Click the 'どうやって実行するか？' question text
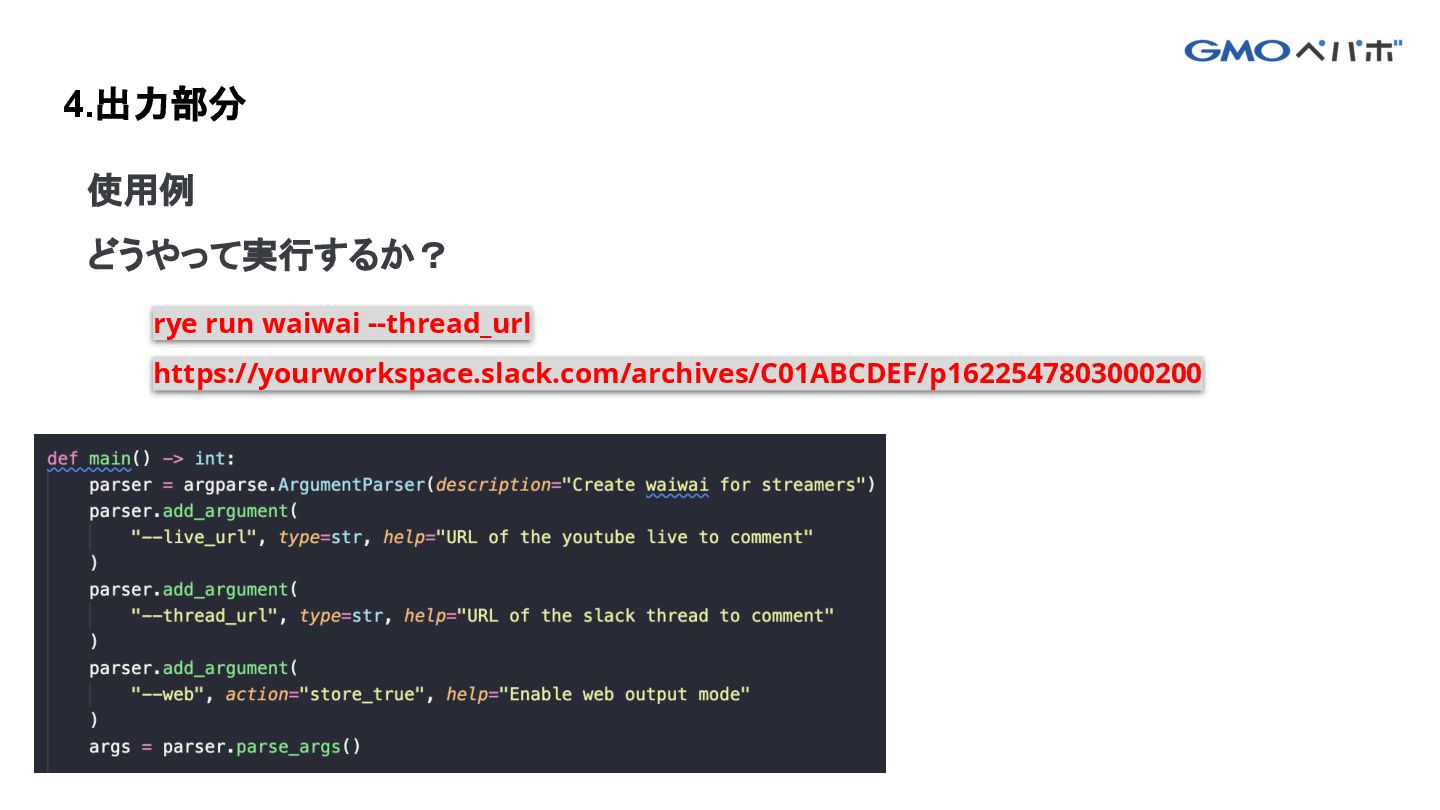This screenshot has height=810, width=1440. (266, 256)
